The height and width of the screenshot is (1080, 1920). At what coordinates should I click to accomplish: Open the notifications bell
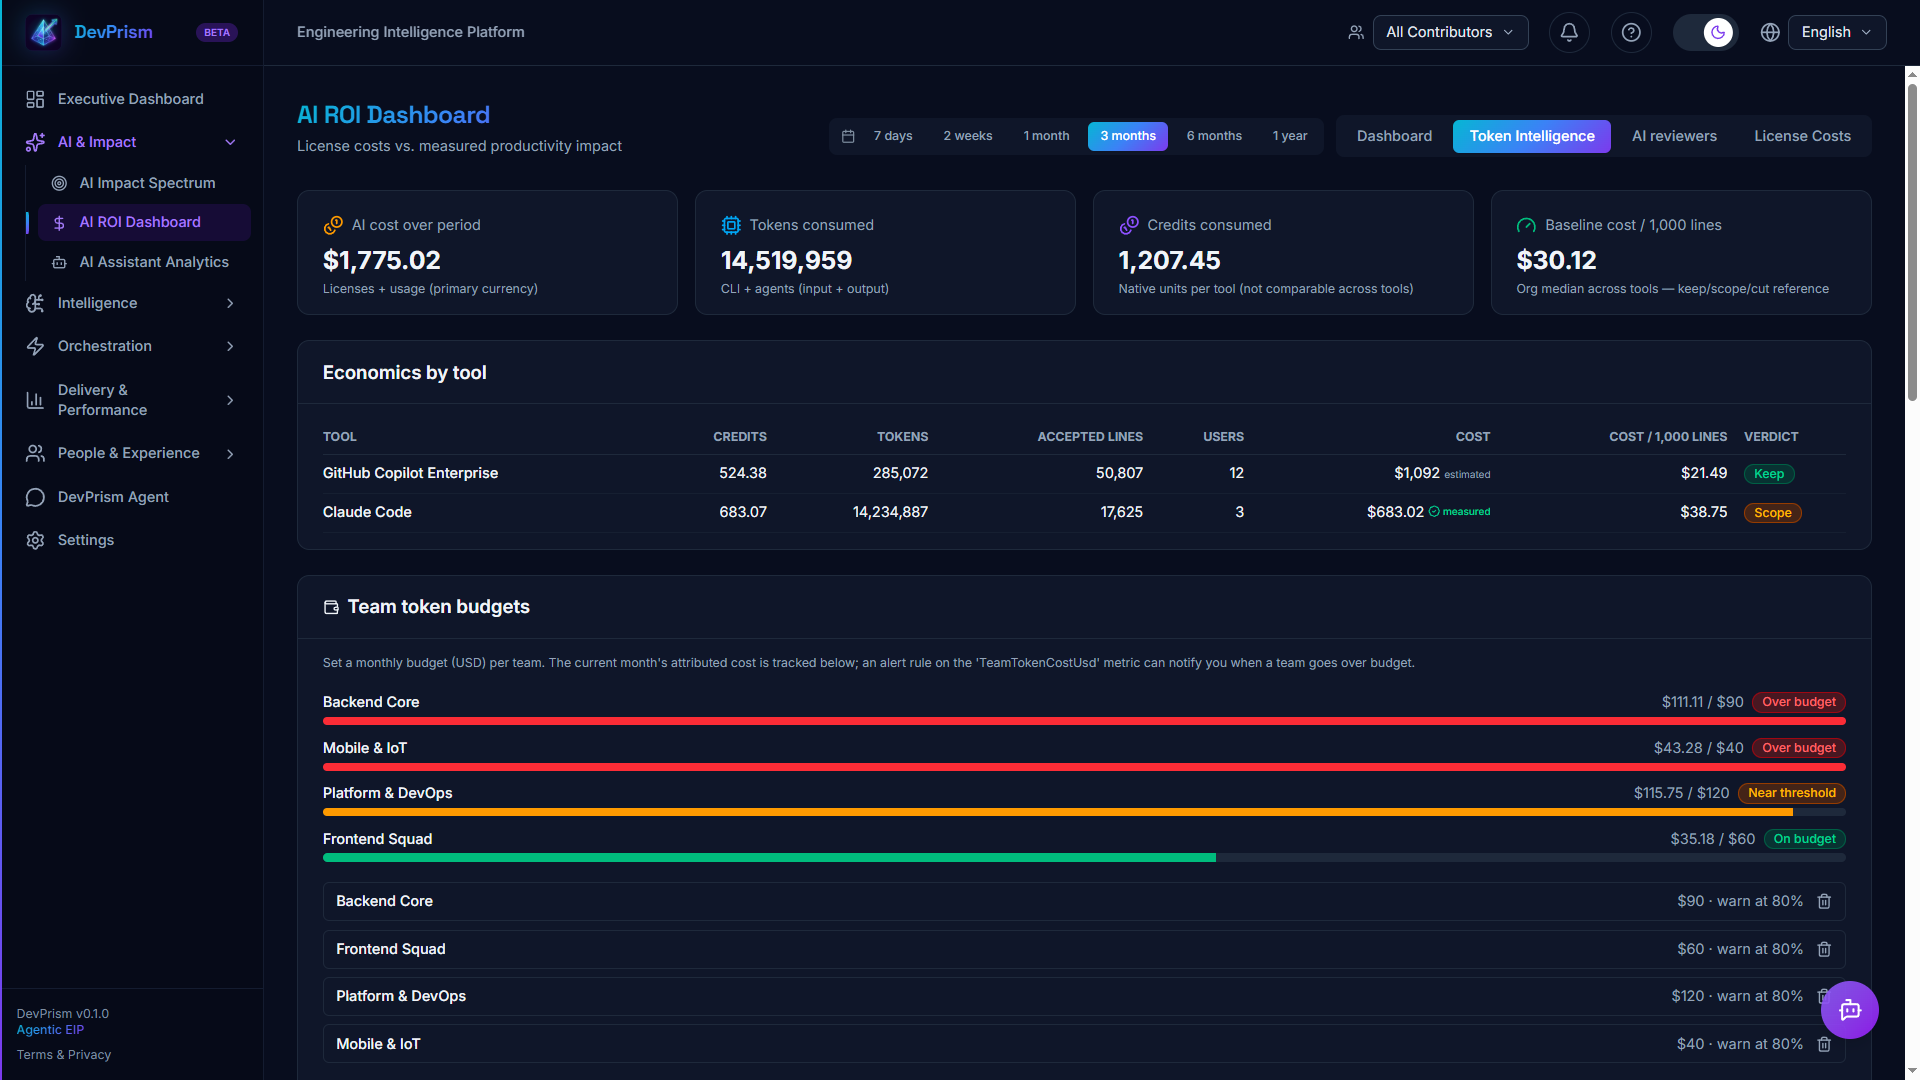pyautogui.click(x=1569, y=32)
